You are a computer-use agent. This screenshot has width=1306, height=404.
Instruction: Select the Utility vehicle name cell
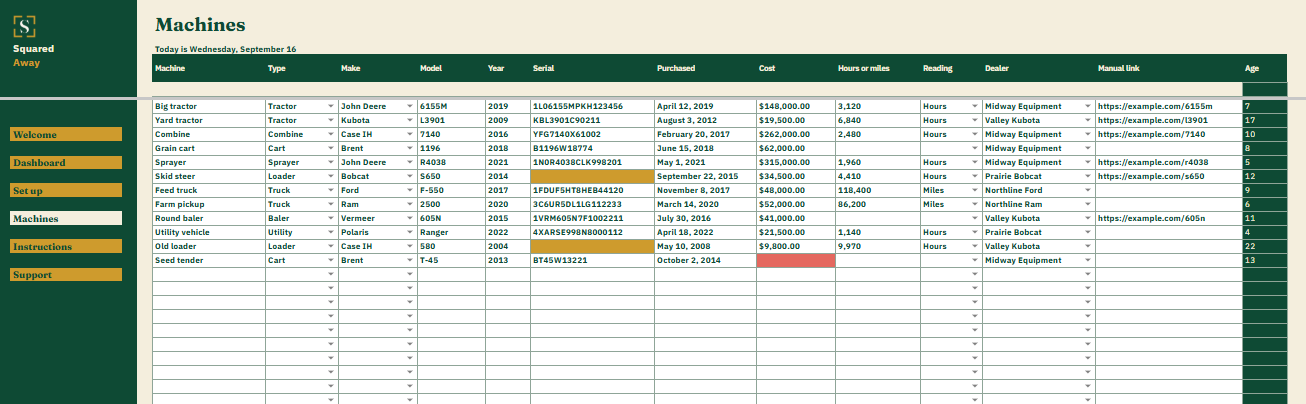(208, 232)
